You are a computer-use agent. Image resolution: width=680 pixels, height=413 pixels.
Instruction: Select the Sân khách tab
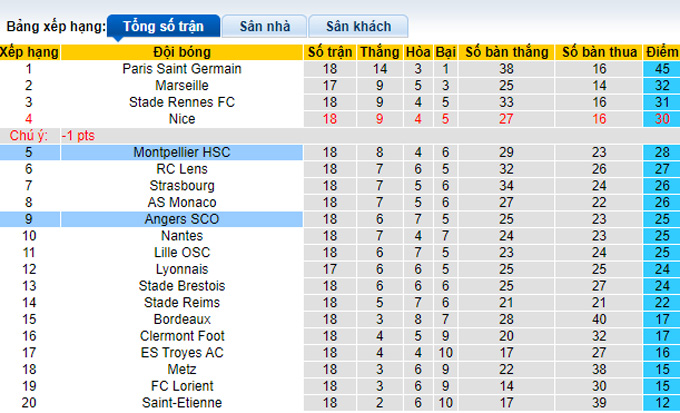point(358,26)
